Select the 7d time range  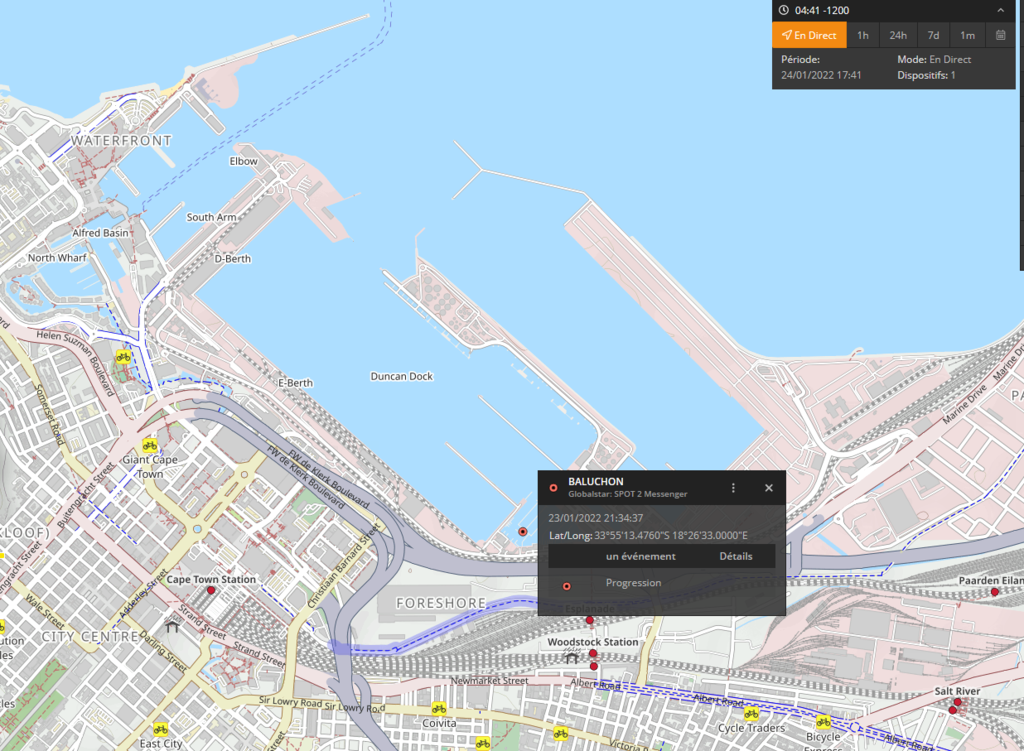click(933, 35)
